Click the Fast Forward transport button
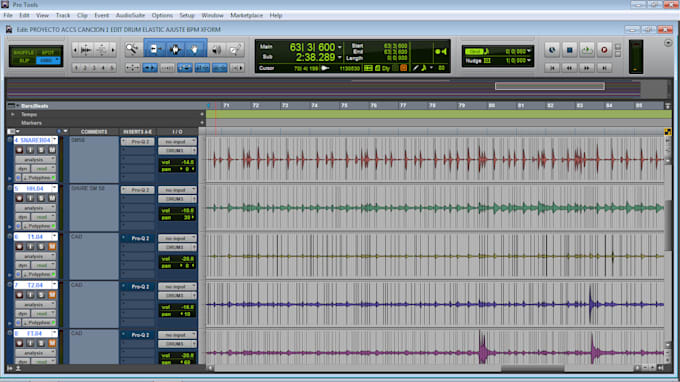The height and width of the screenshot is (382, 680). (587, 68)
